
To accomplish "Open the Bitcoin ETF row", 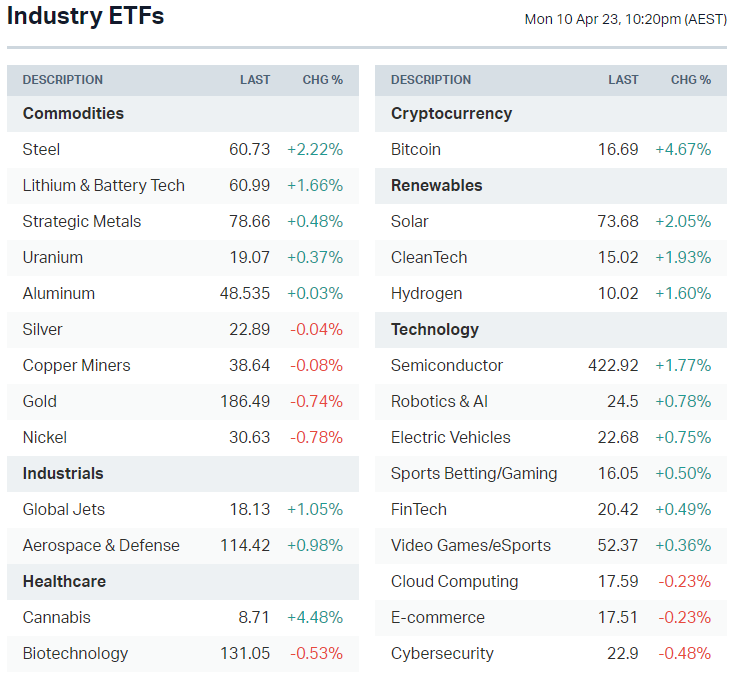I will pyautogui.click(x=415, y=149).
